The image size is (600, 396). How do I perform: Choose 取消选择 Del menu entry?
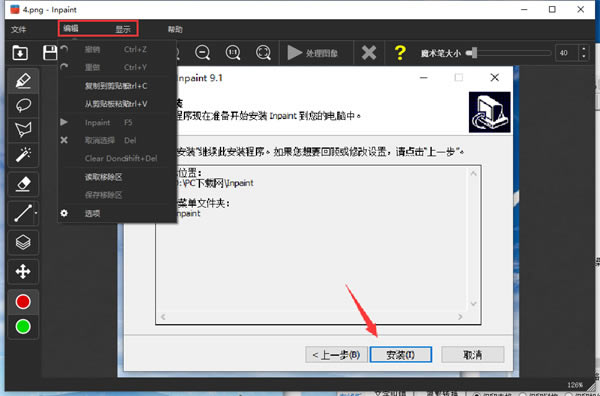click(x=116, y=140)
